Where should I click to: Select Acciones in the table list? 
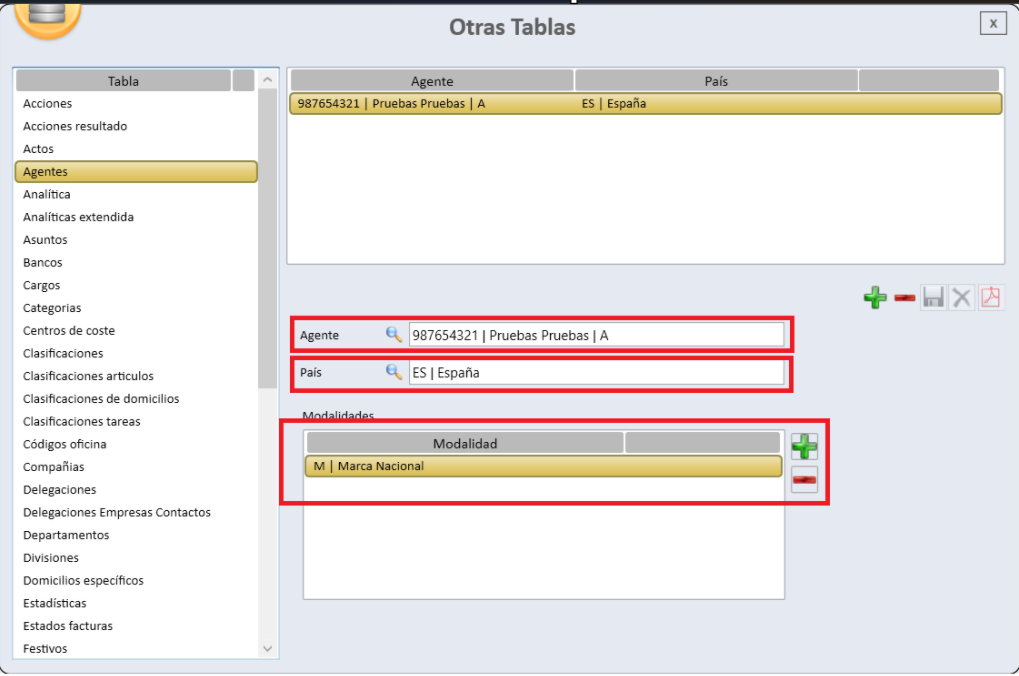(48, 104)
